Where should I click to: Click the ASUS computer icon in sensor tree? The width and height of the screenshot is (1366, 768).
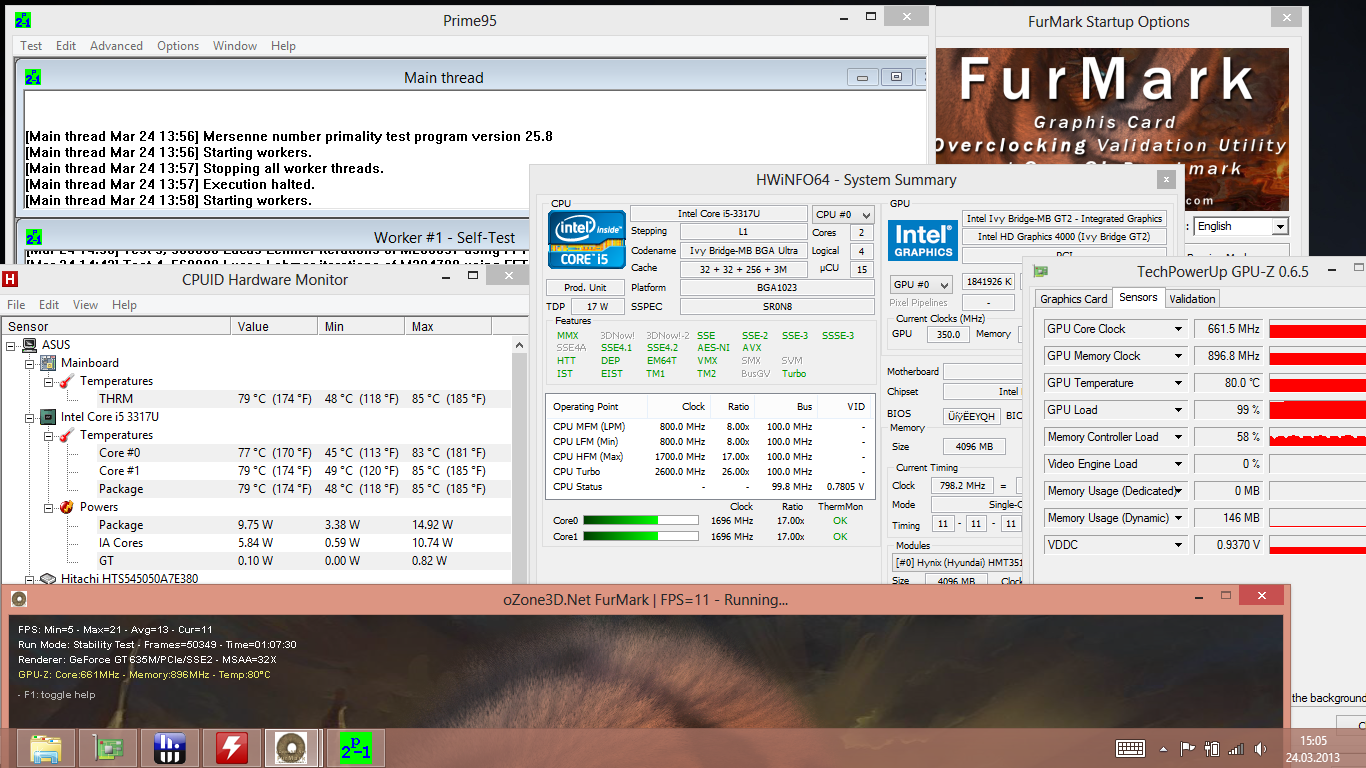pos(30,345)
